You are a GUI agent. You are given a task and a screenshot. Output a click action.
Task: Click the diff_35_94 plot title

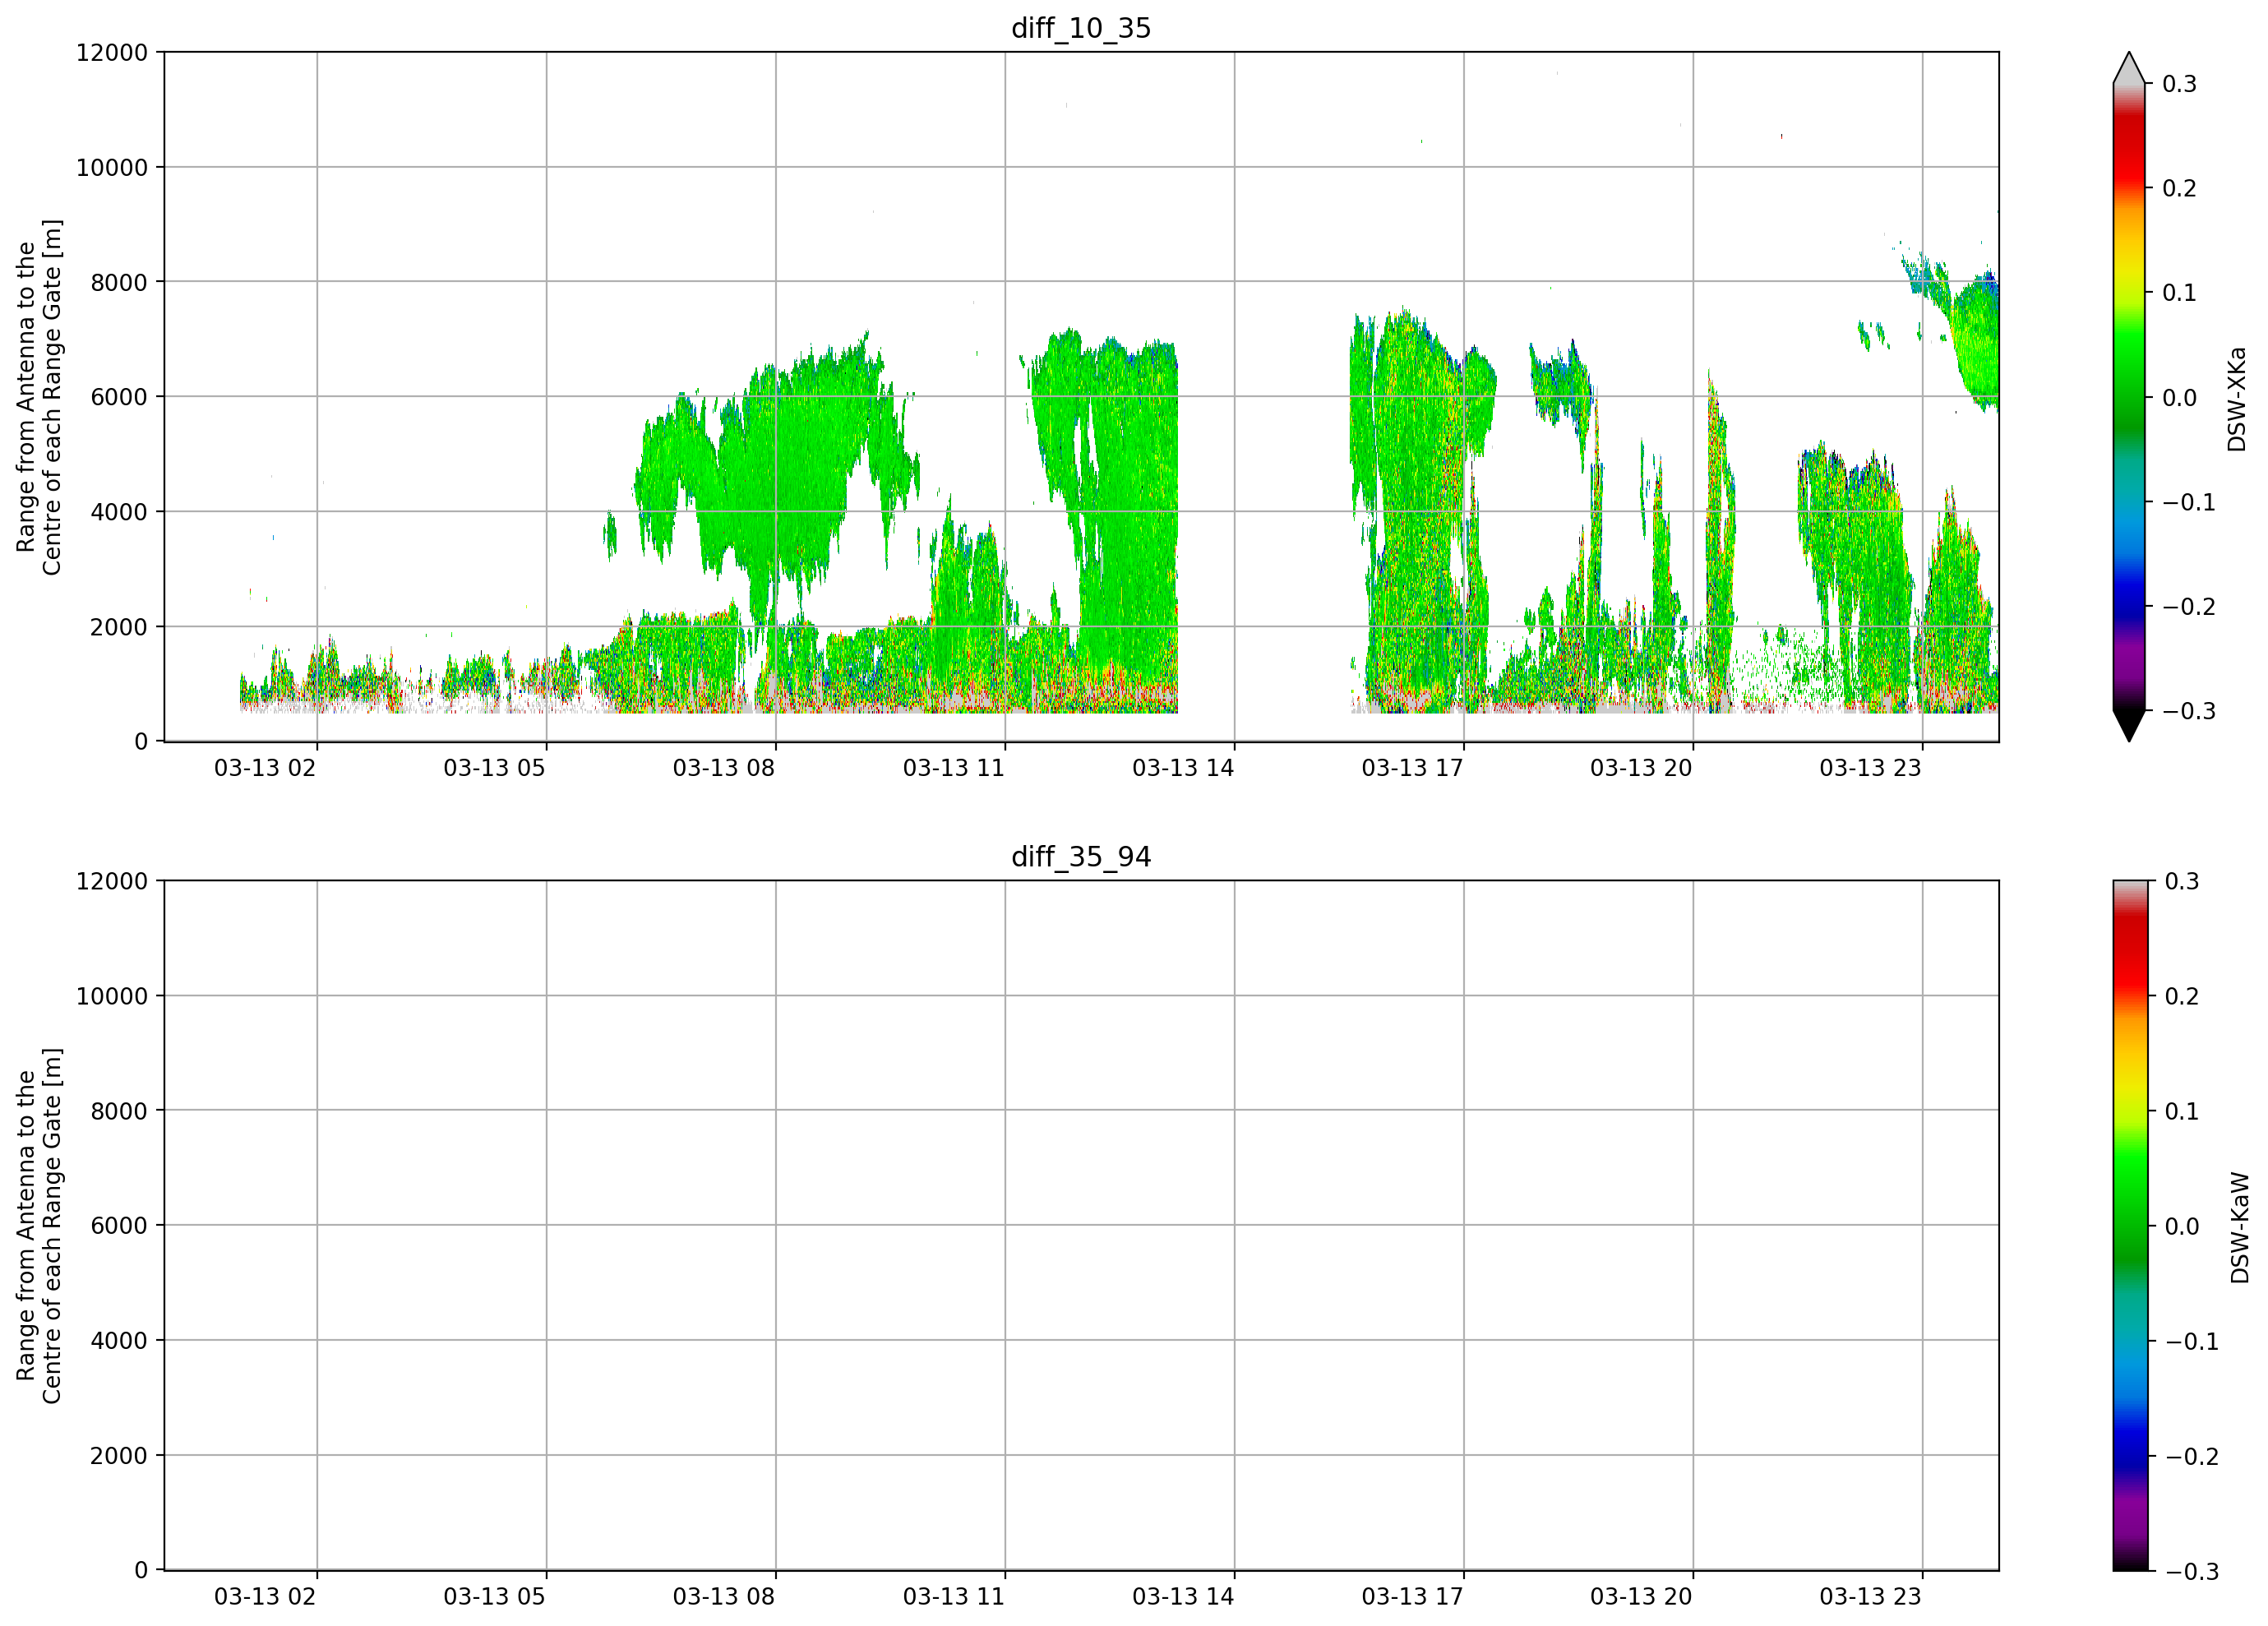(x=1081, y=857)
